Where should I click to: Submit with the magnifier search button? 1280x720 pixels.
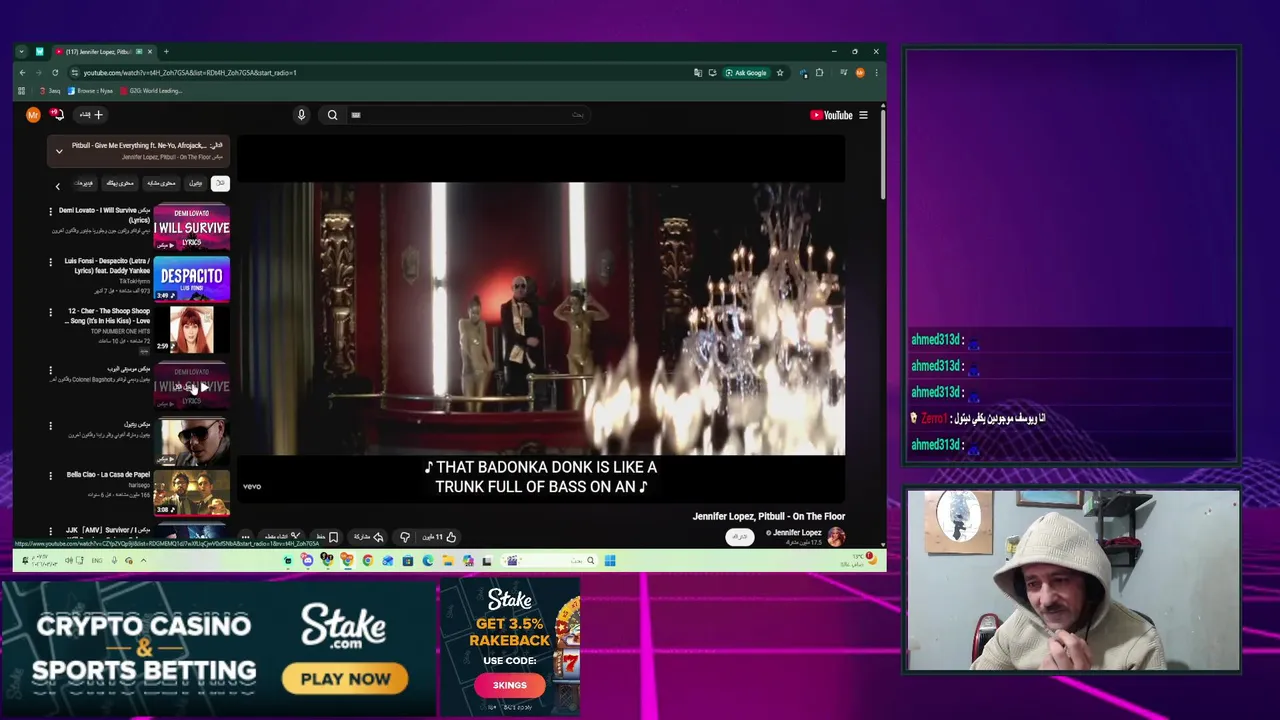332,115
